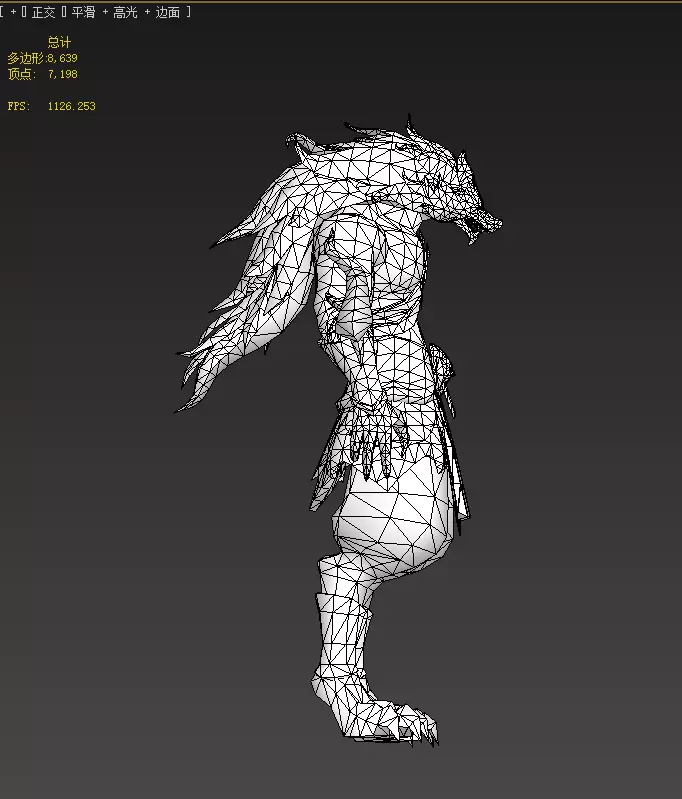Select the FPS value 1126.253
Screen dimensions: 682x799
point(71,106)
